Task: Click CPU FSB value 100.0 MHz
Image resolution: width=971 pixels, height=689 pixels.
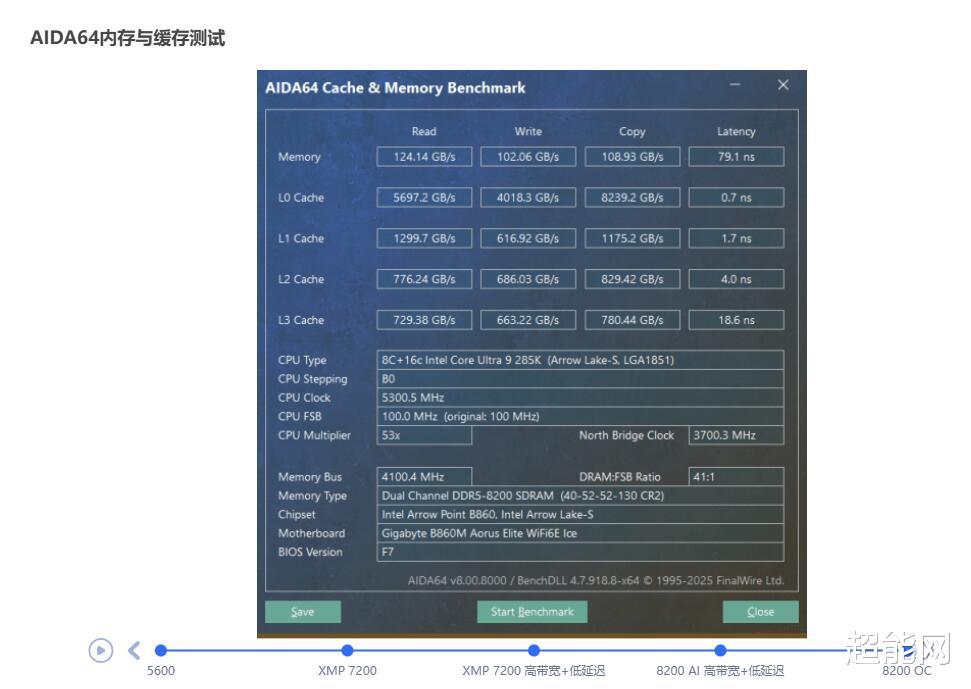Action: pos(580,416)
